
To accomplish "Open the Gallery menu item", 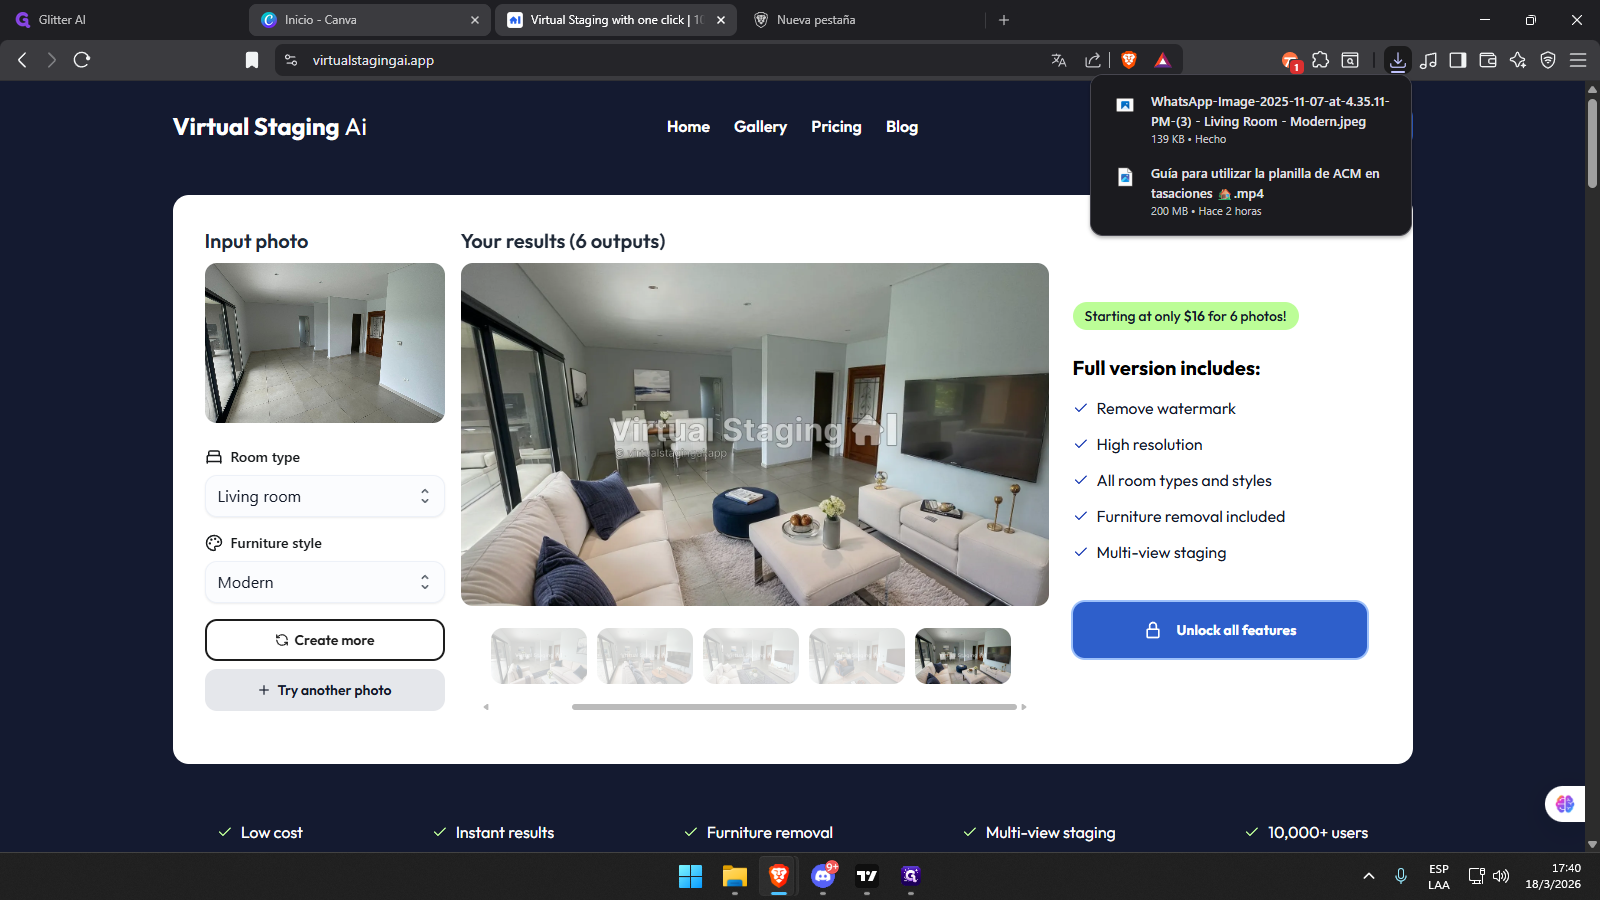I will coord(760,127).
